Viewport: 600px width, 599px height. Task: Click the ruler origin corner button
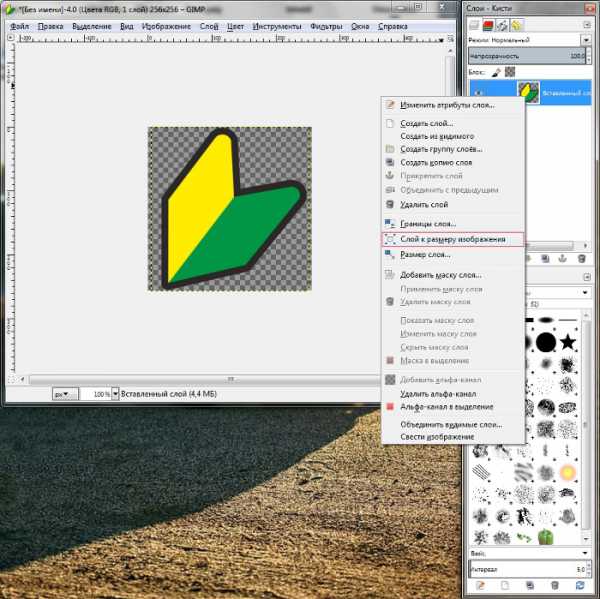pyautogui.click(x=11, y=38)
